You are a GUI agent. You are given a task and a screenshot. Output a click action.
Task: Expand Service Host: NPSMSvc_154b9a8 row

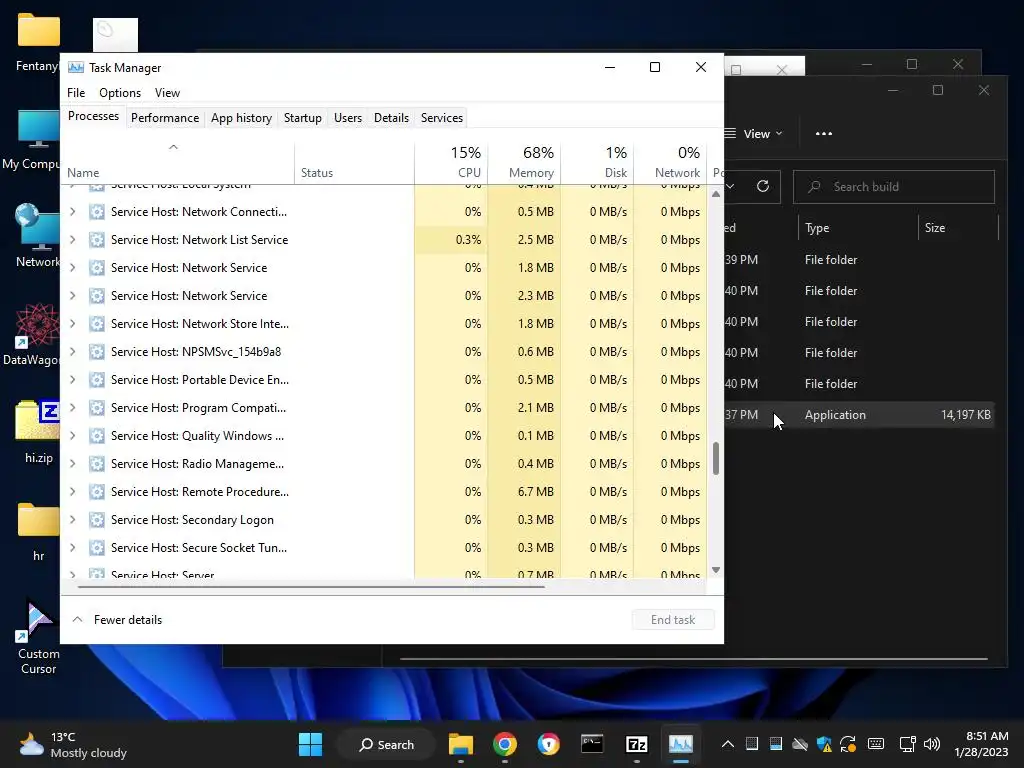[x=72, y=352]
